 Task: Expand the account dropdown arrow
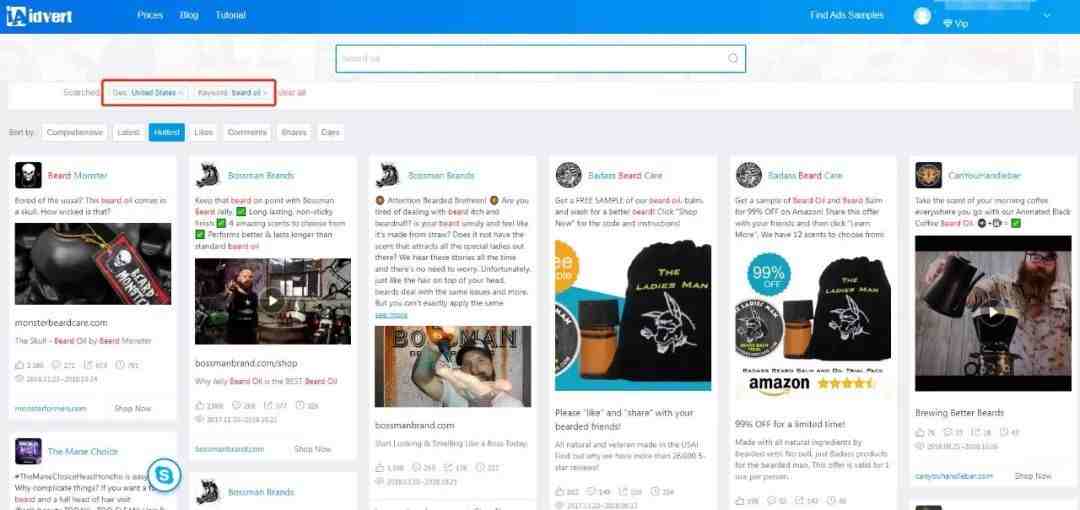1048,15
